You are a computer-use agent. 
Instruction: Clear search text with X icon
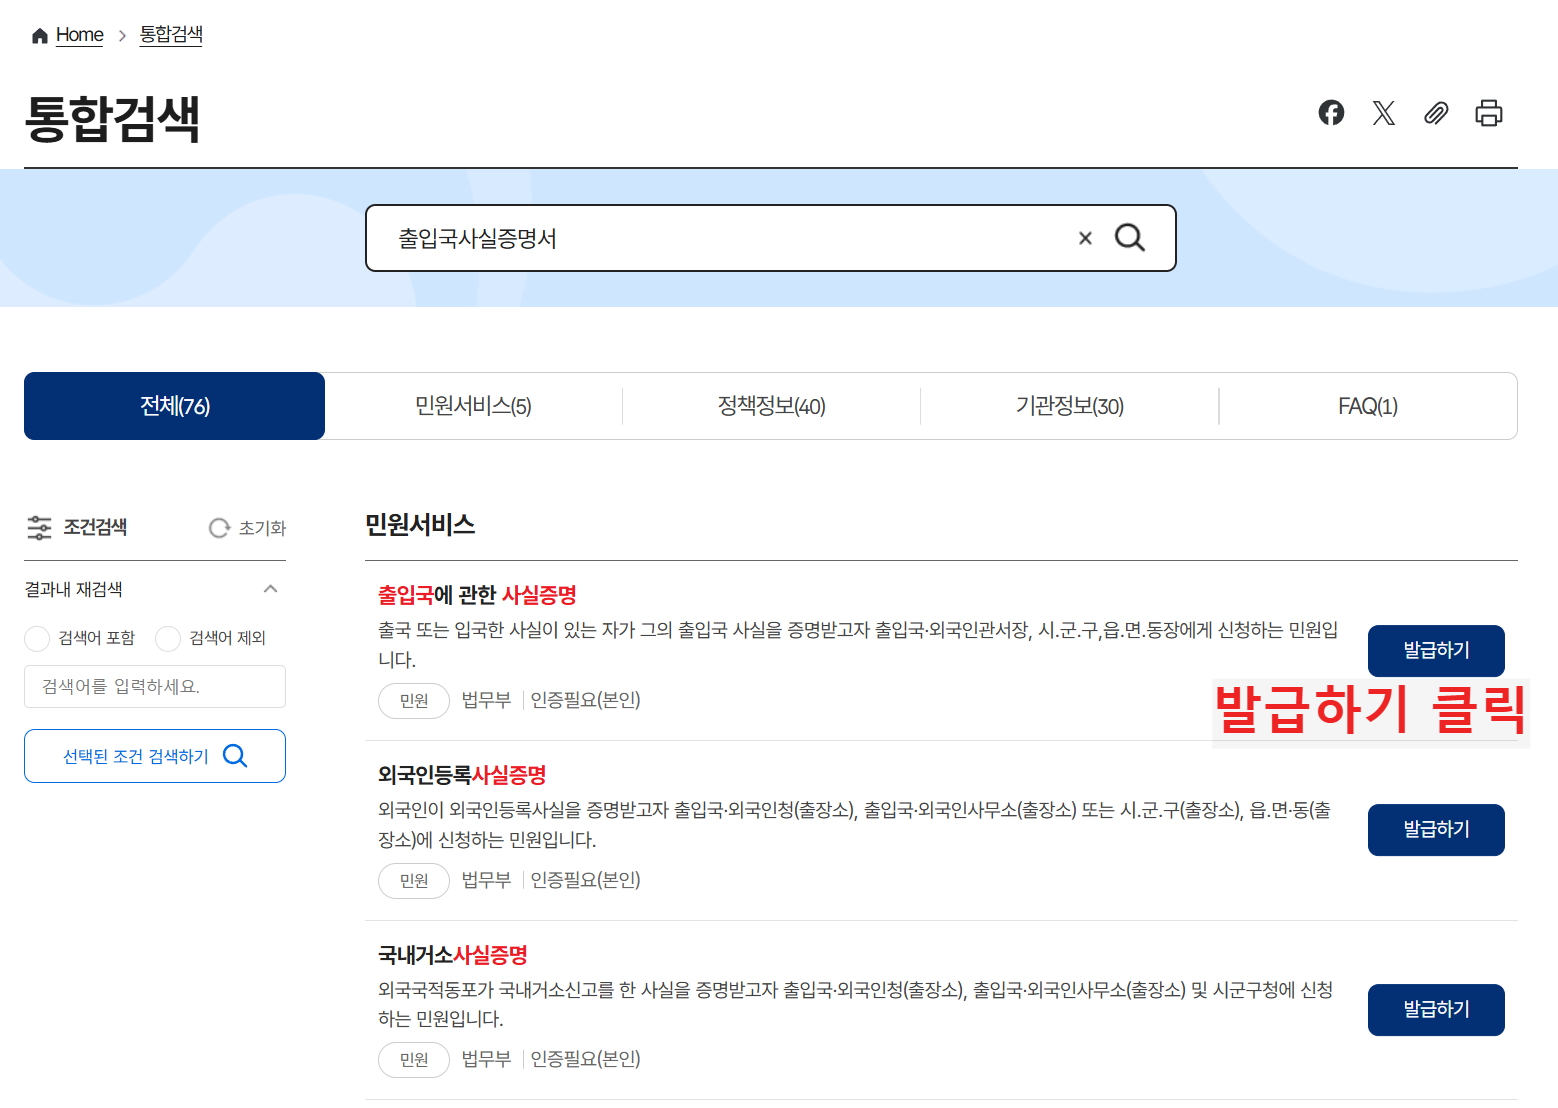(x=1085, y=238)
